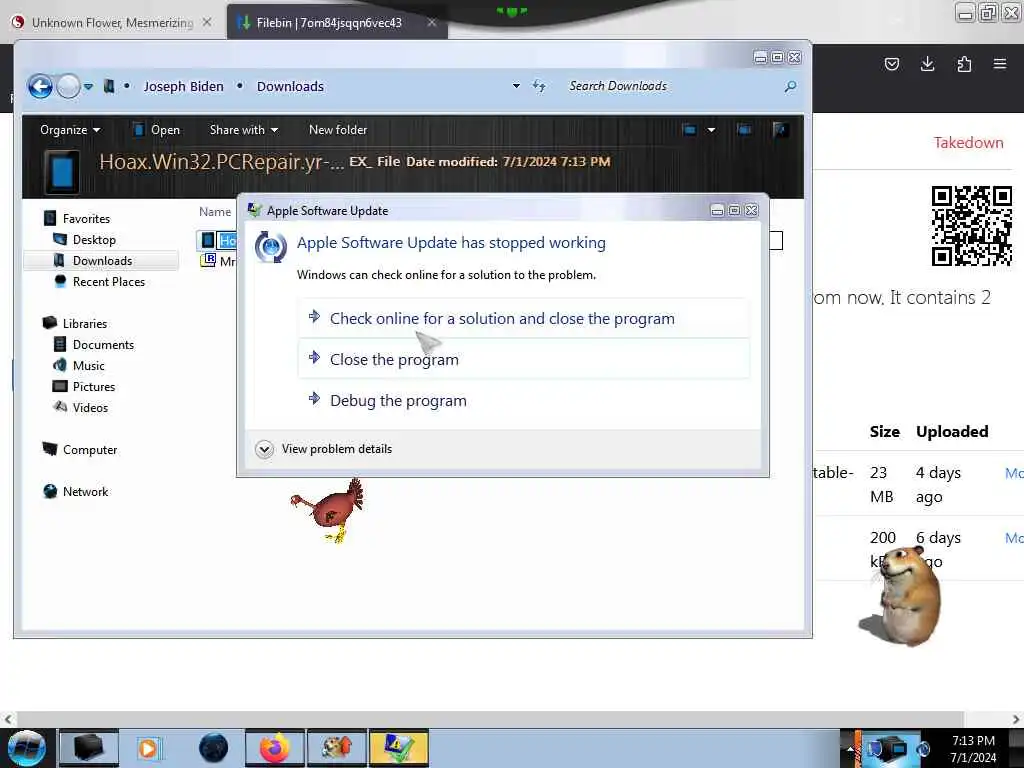Click the Joseph Biden breadcrumb

(x=184, y=86)
